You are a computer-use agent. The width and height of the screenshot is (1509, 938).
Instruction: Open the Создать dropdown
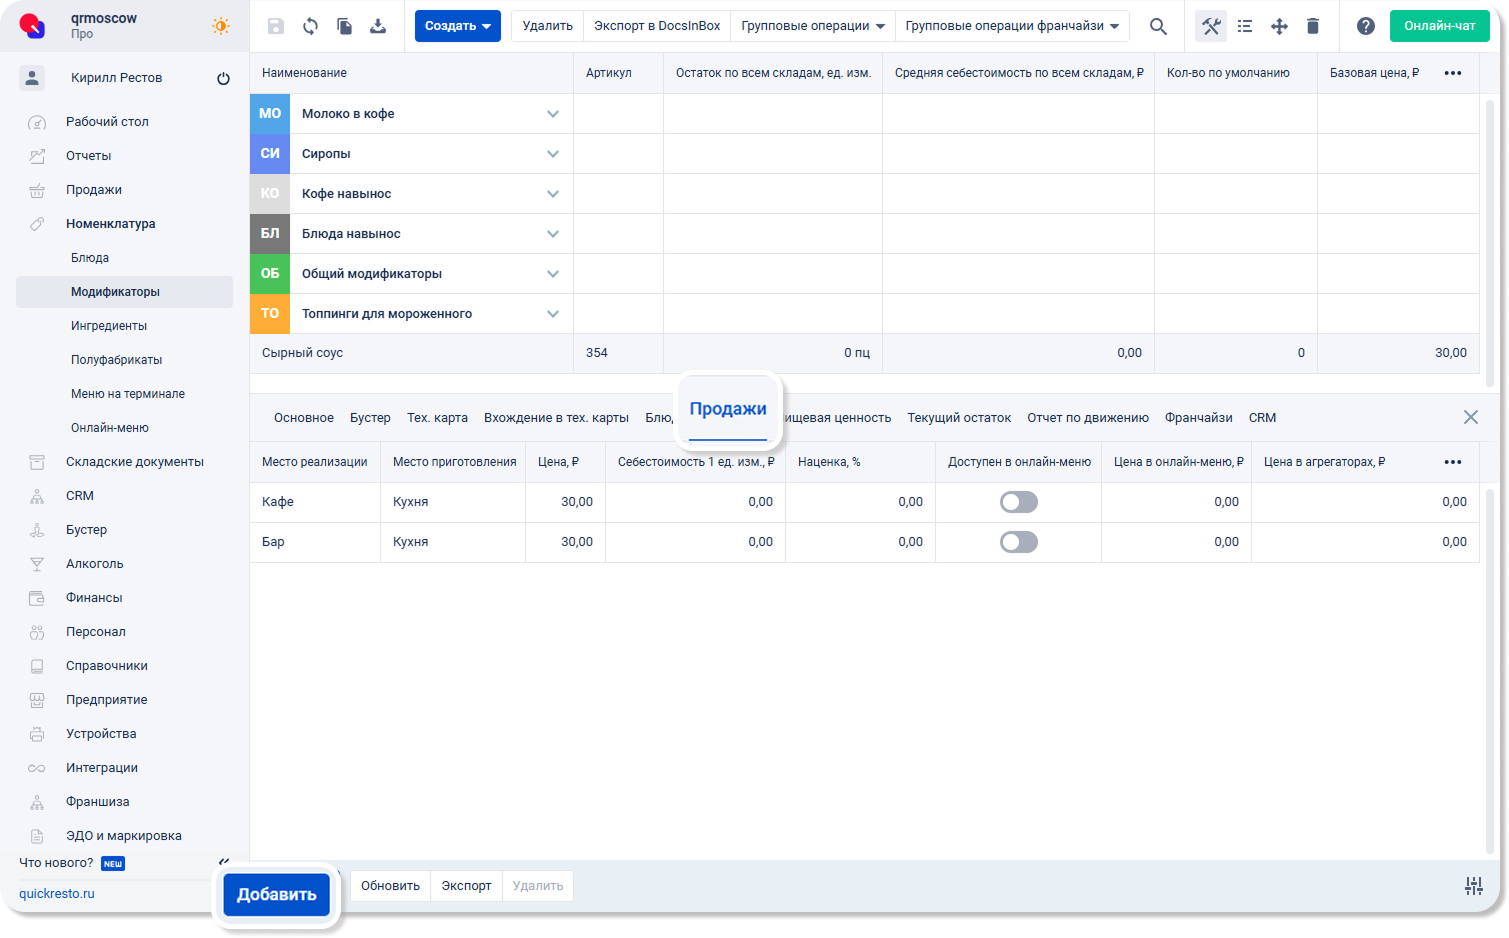pos(458,26)
